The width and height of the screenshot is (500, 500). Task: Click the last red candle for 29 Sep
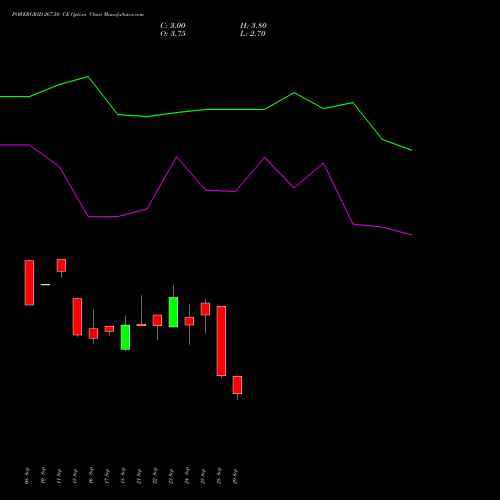coord(237,385)
